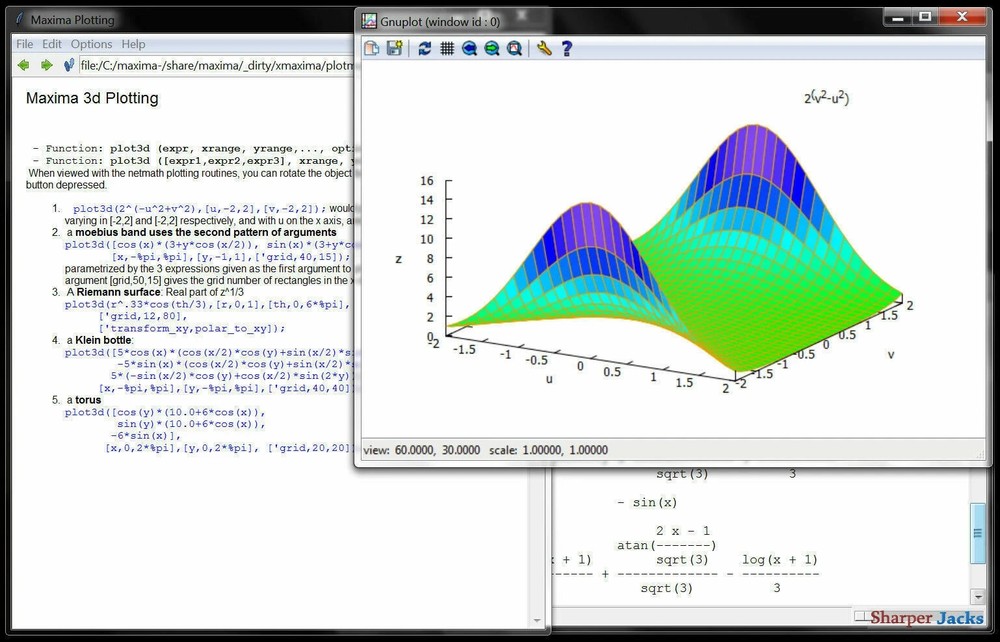Copy the plot using the clipboard icon
This screenshot has width=1000, height=642.
(371, 48)
